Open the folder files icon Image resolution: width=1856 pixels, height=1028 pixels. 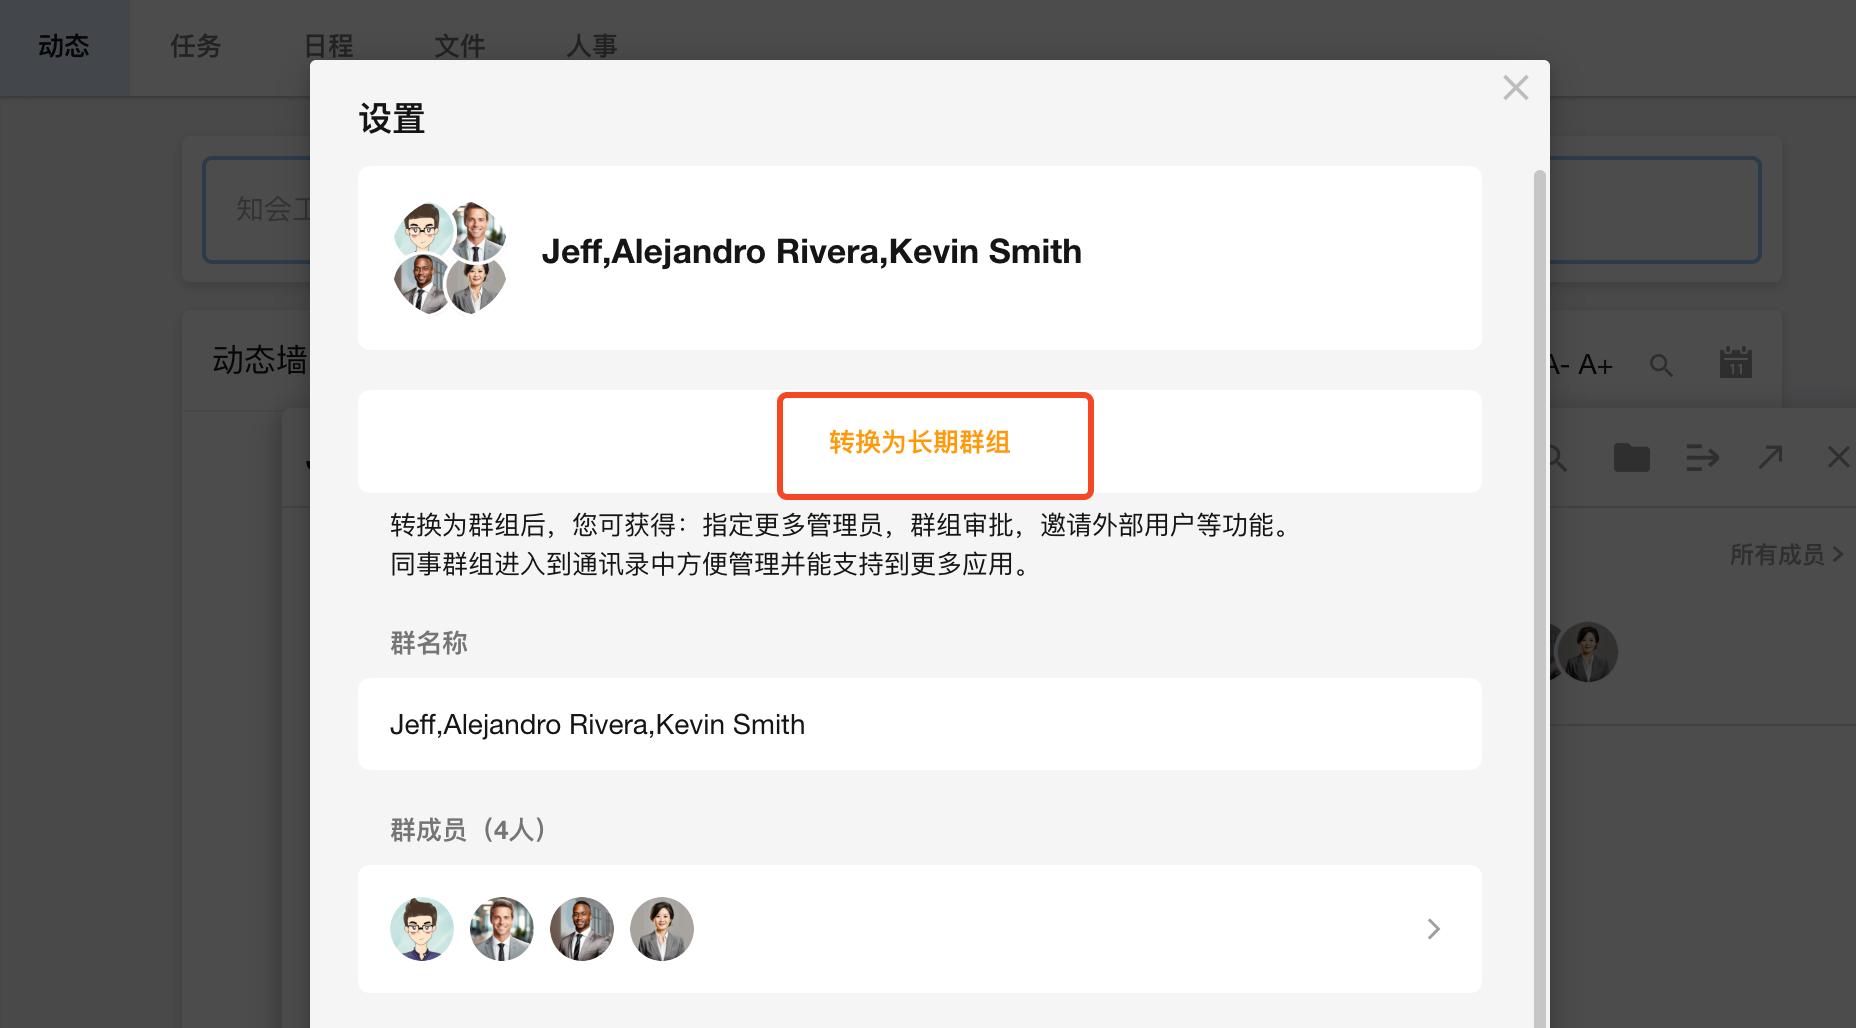tap(1631, 458)
